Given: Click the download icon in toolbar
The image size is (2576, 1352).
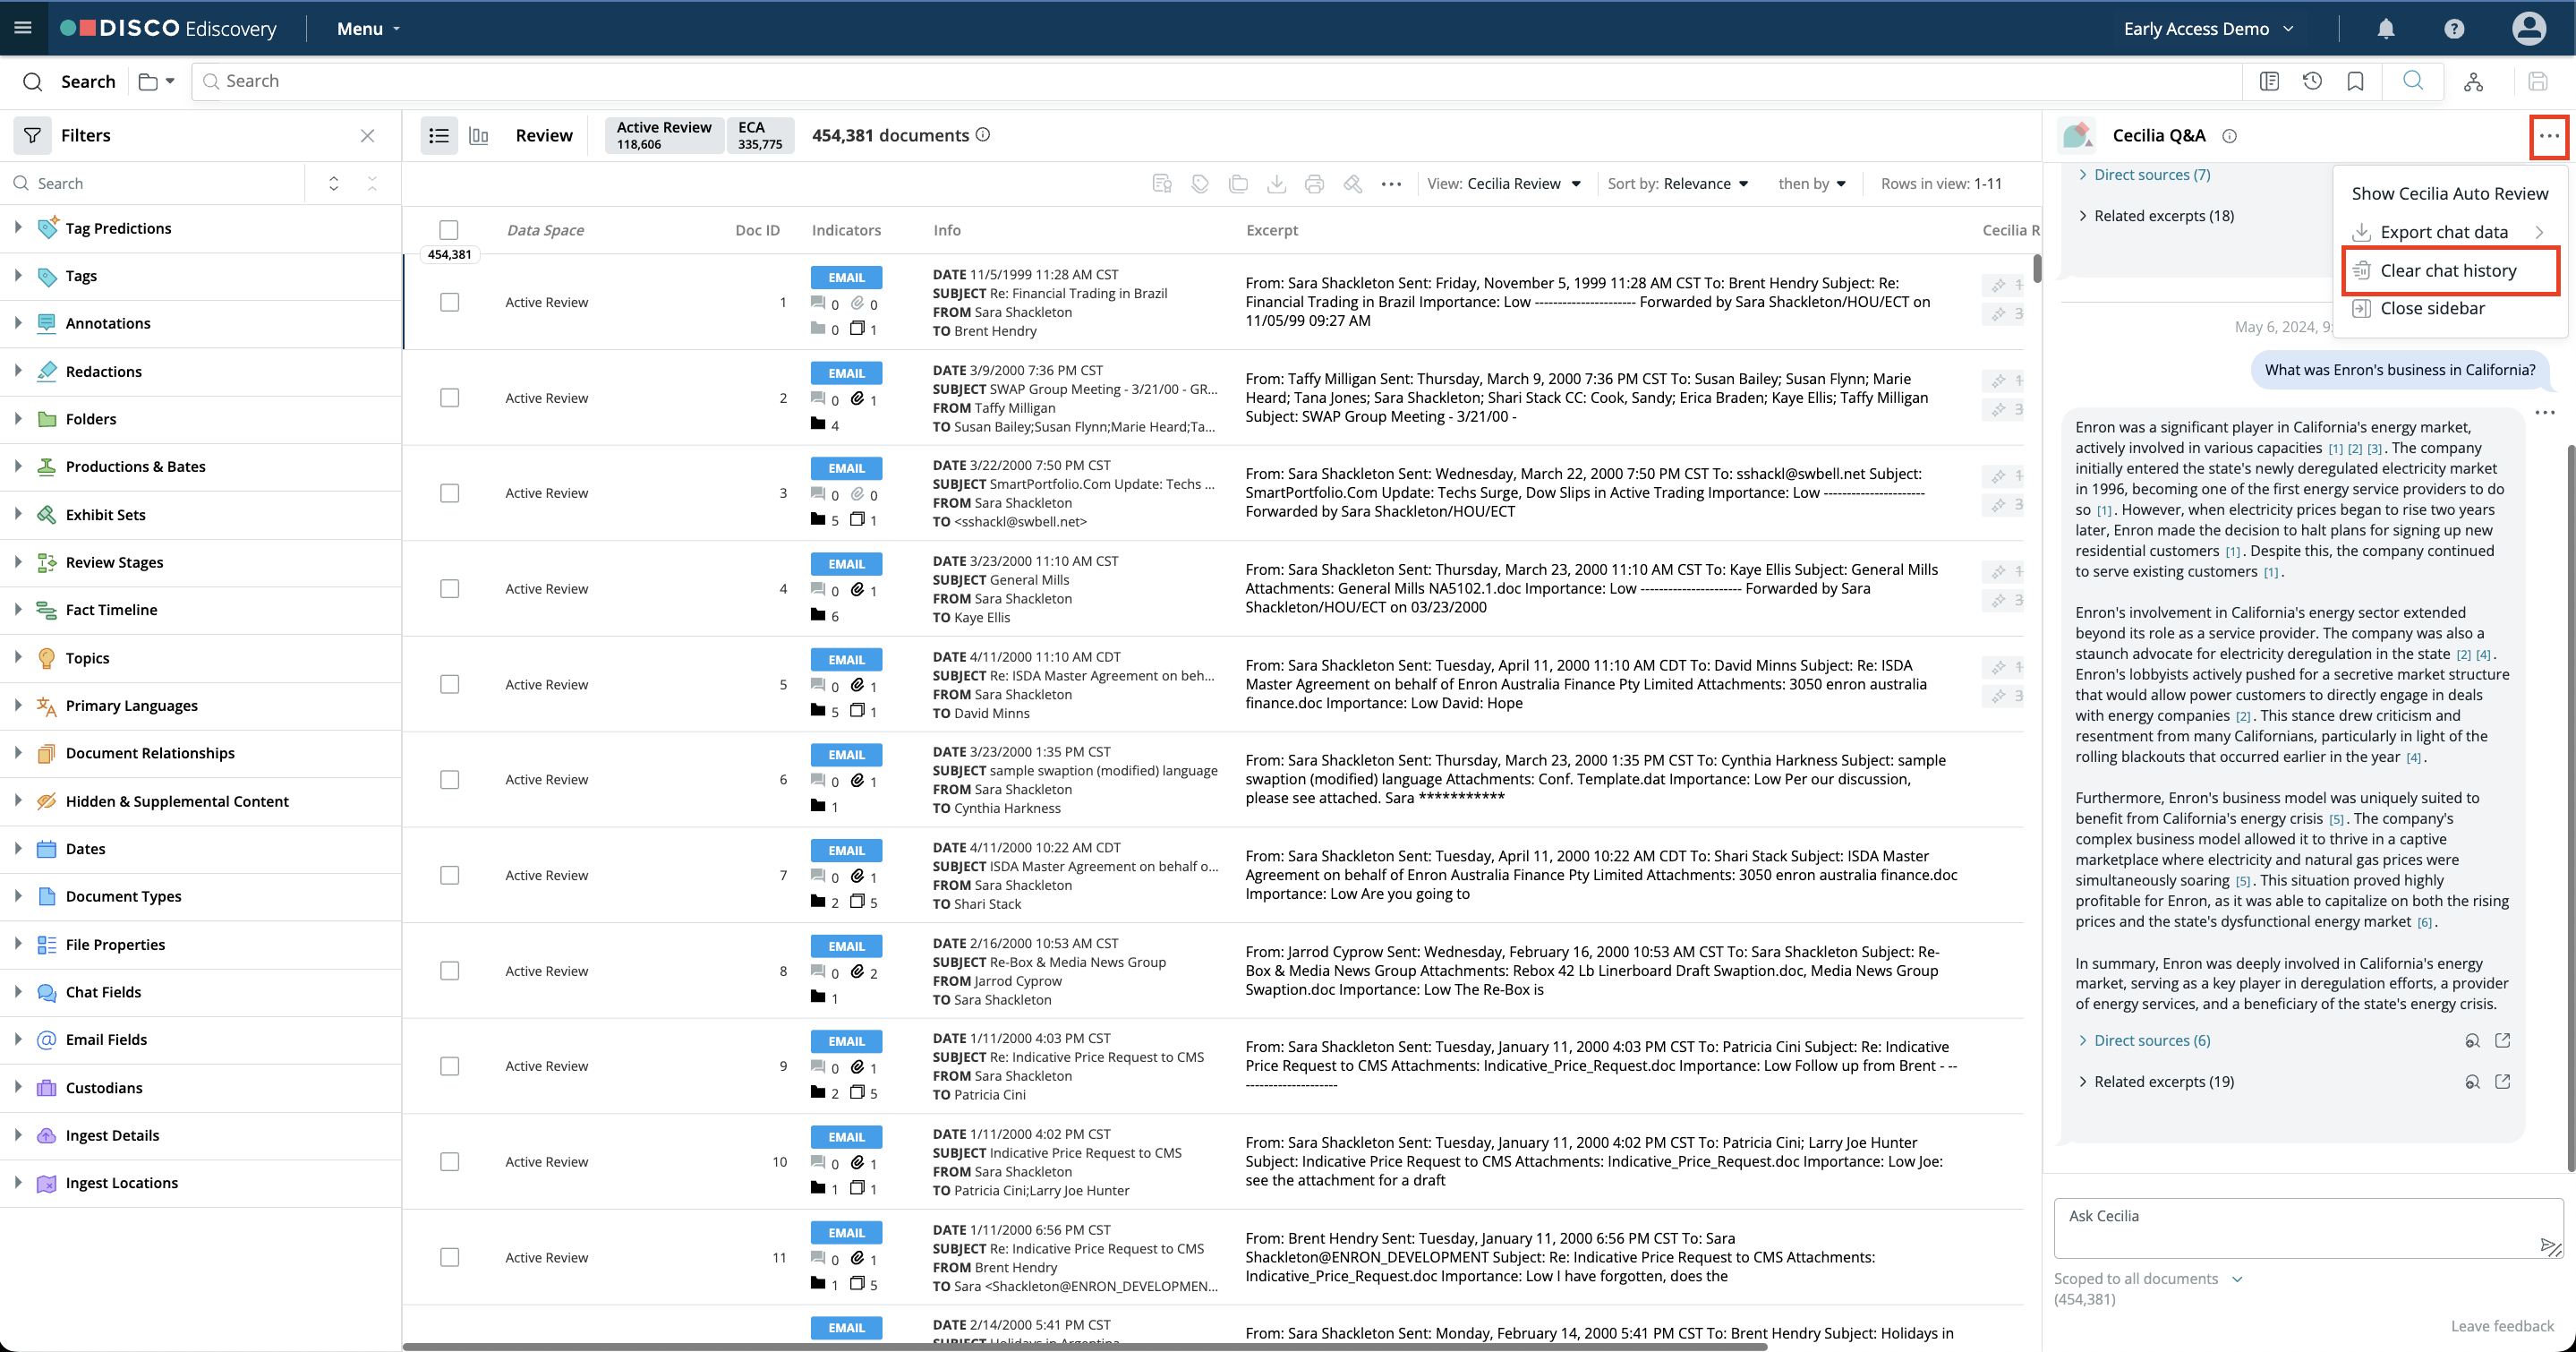Looking at the screenshot, I should point(1276,183).
